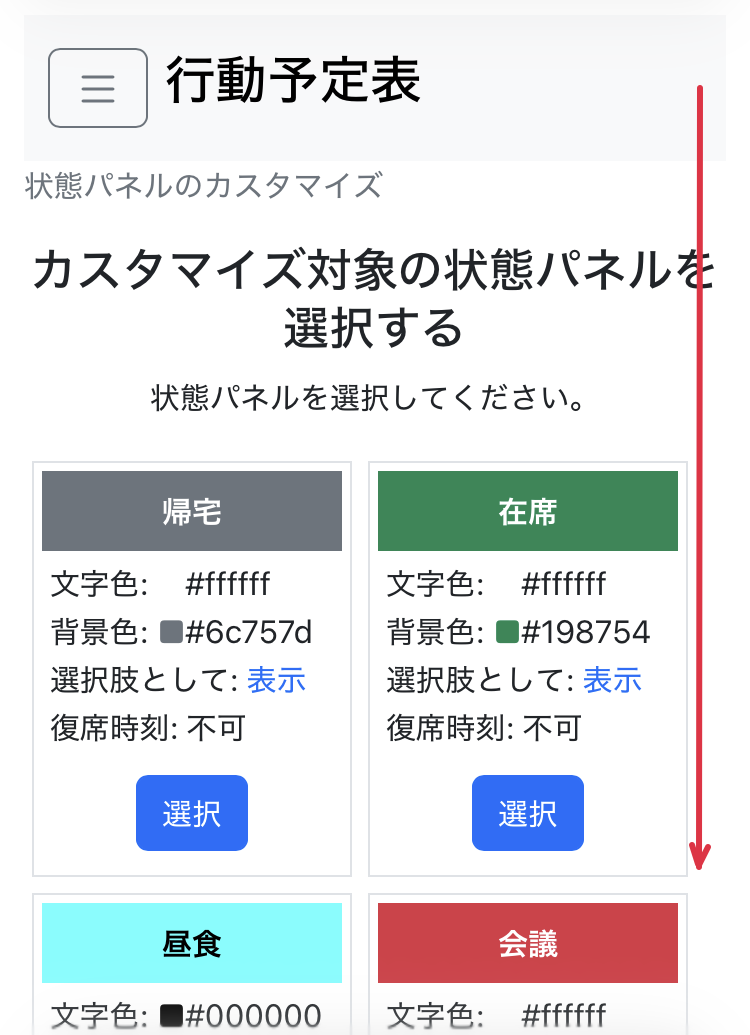
Task: Click the 表示 link in the 在席 card
Action: (x=612, y=680)
